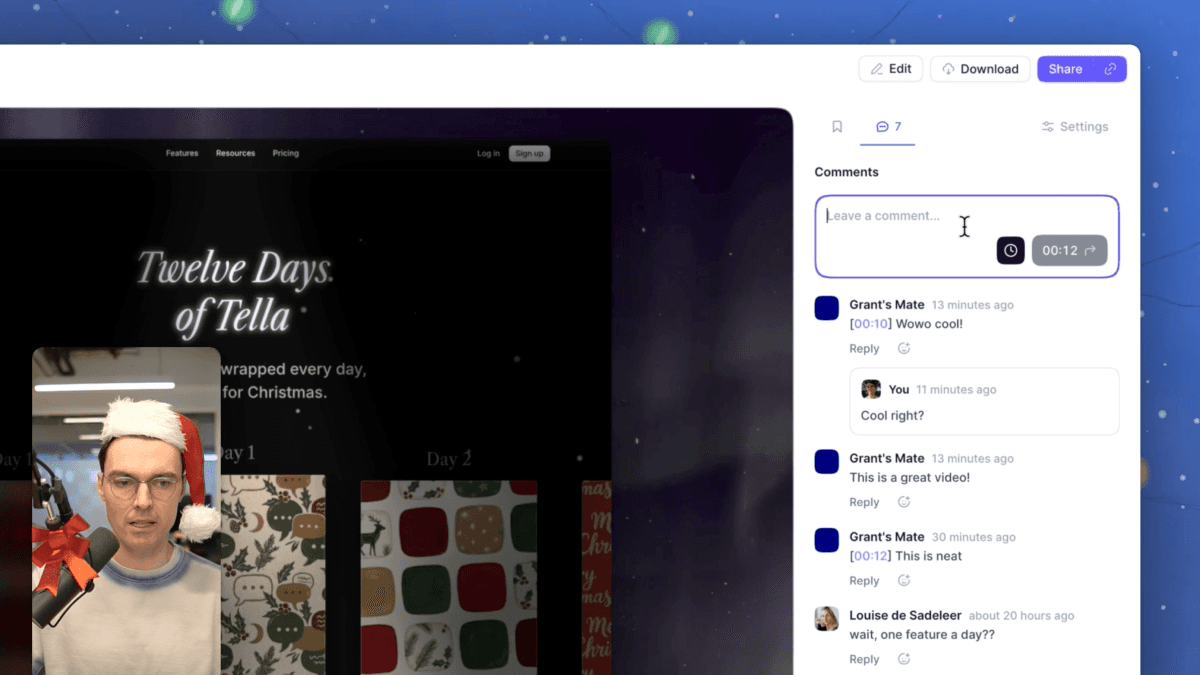1200x675 pixels.
Task: Reply to This is a great video comment
Action: pyautogui.click(x=864, y=503)
